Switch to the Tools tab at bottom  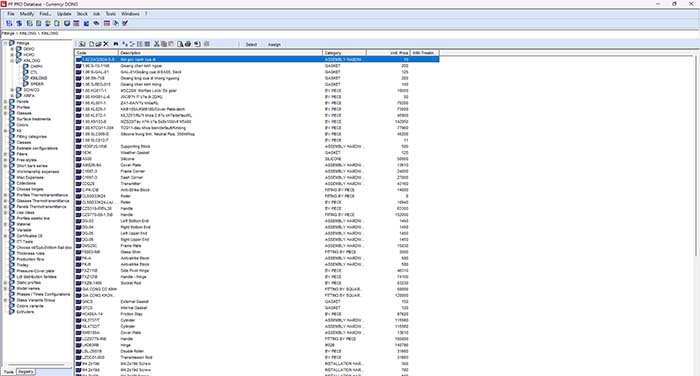[9, 372]
